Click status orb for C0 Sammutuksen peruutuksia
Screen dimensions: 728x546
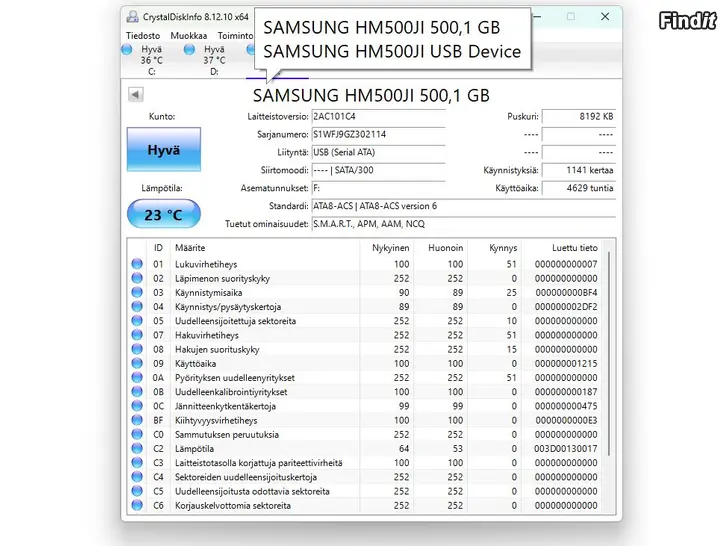coord(137,434)
